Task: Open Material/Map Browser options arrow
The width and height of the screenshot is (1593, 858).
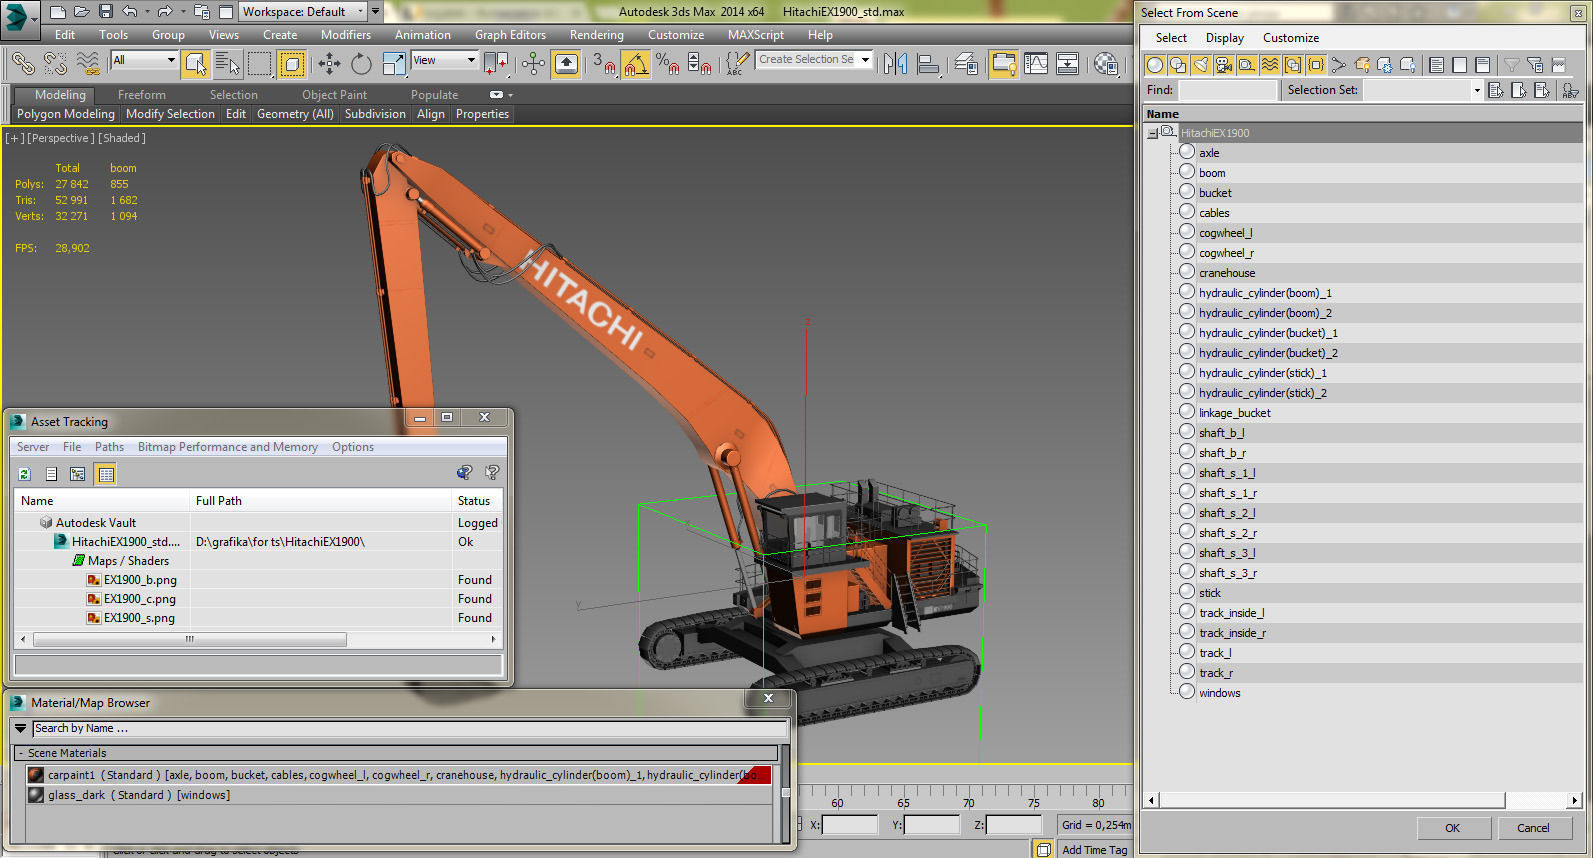Action: tap(20, 728)
